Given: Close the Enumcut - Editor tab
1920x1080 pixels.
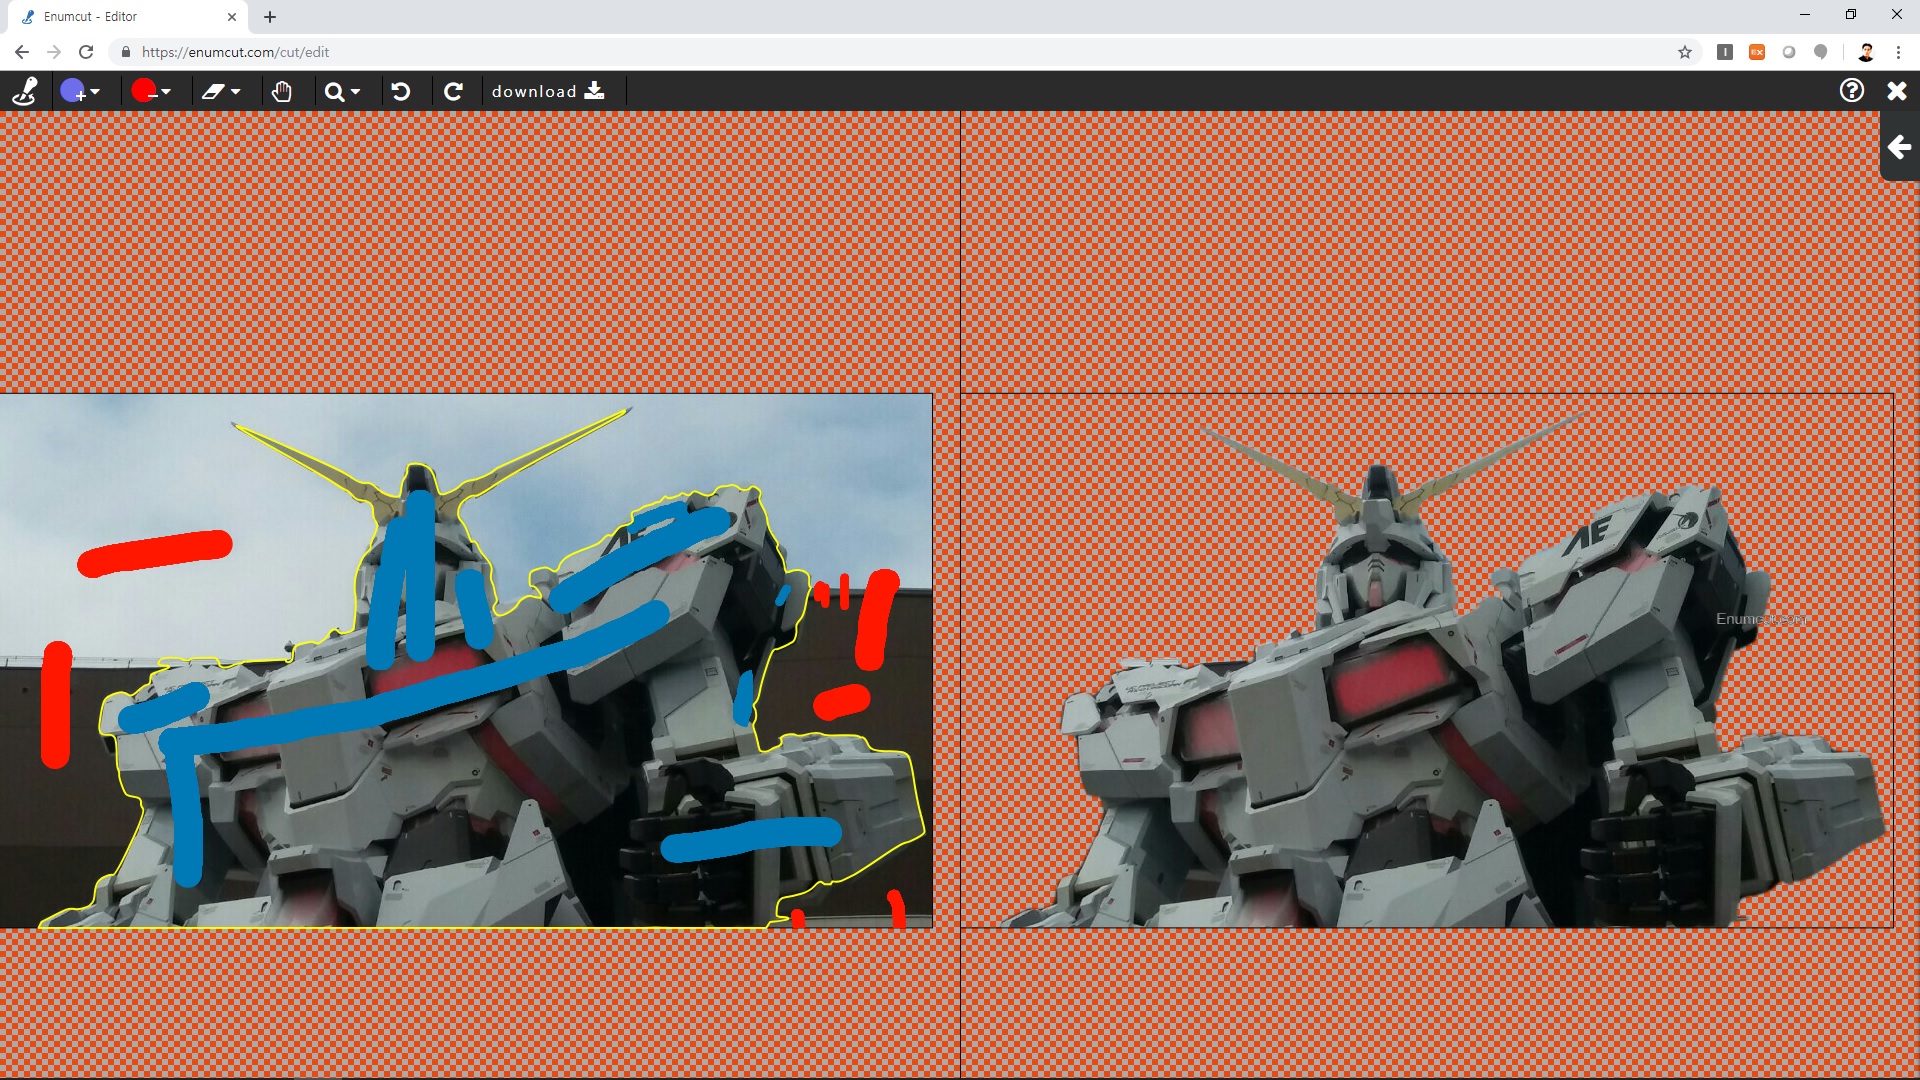Looking at the screenshot, I should pyautogui.click(x=232, y=17).
